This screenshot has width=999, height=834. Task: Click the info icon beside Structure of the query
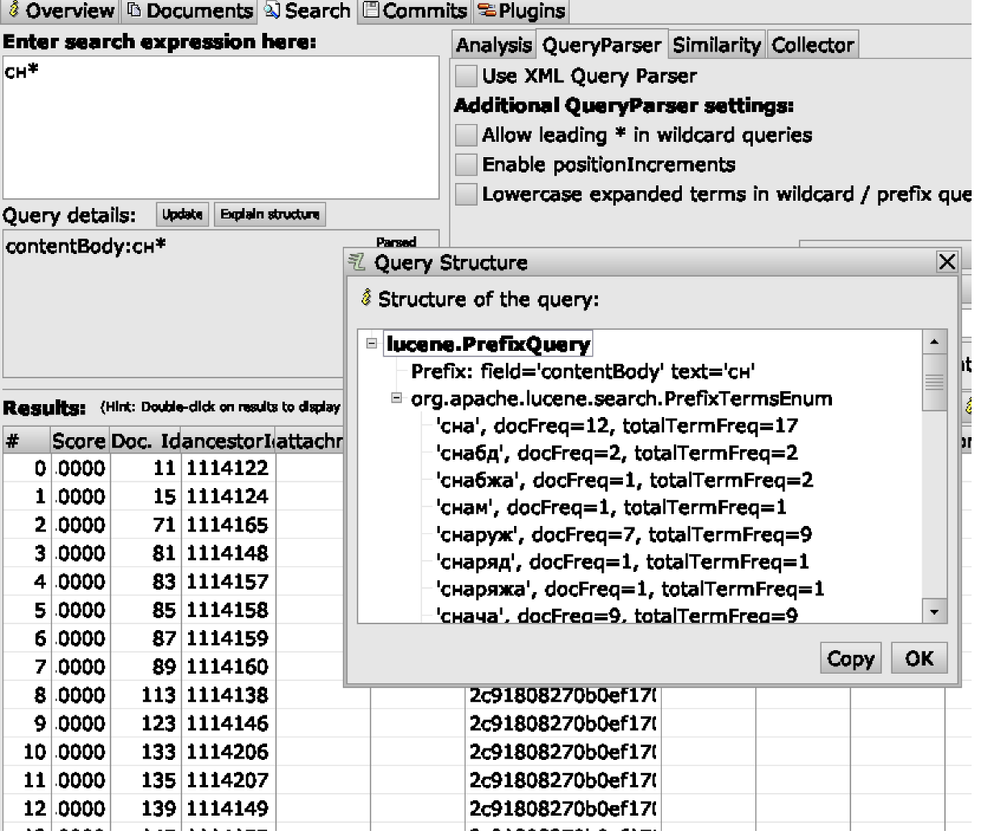pyautogui.click(x=366, y=297)
